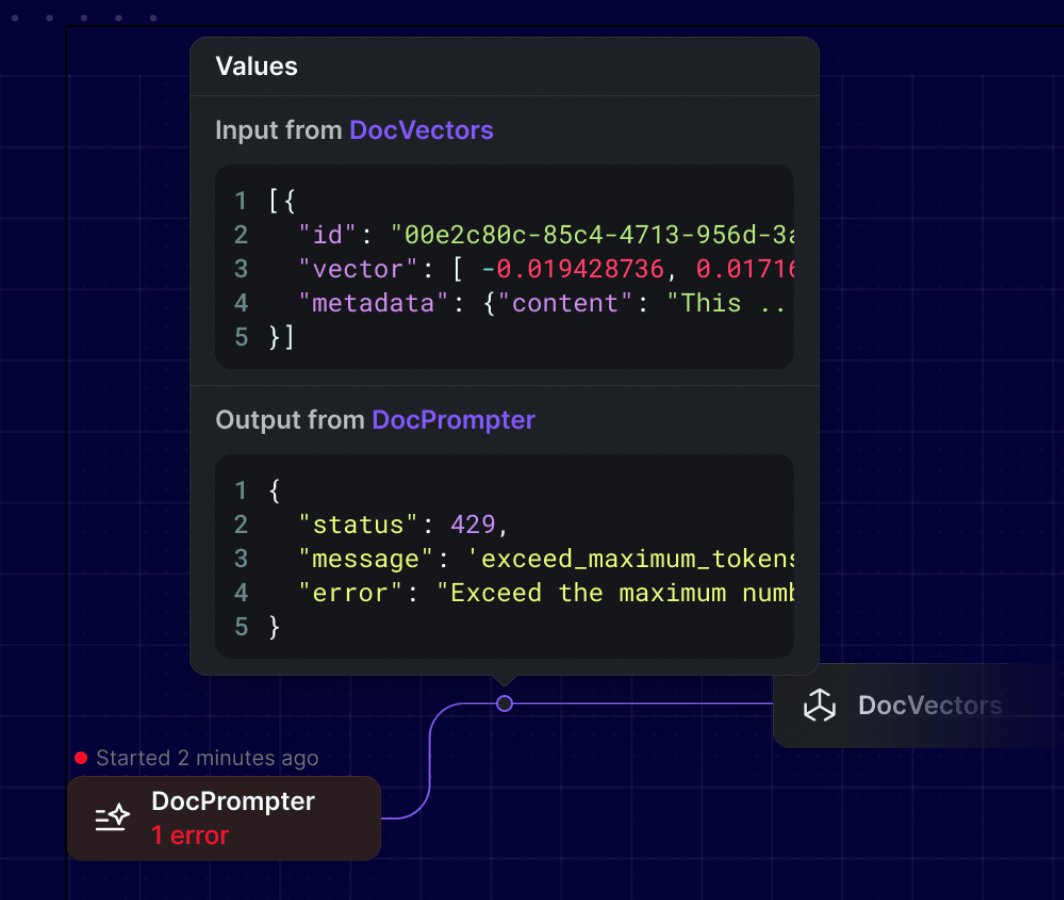Select the connection point circle on the edge

pyautogui.click(x=504, y=704)
